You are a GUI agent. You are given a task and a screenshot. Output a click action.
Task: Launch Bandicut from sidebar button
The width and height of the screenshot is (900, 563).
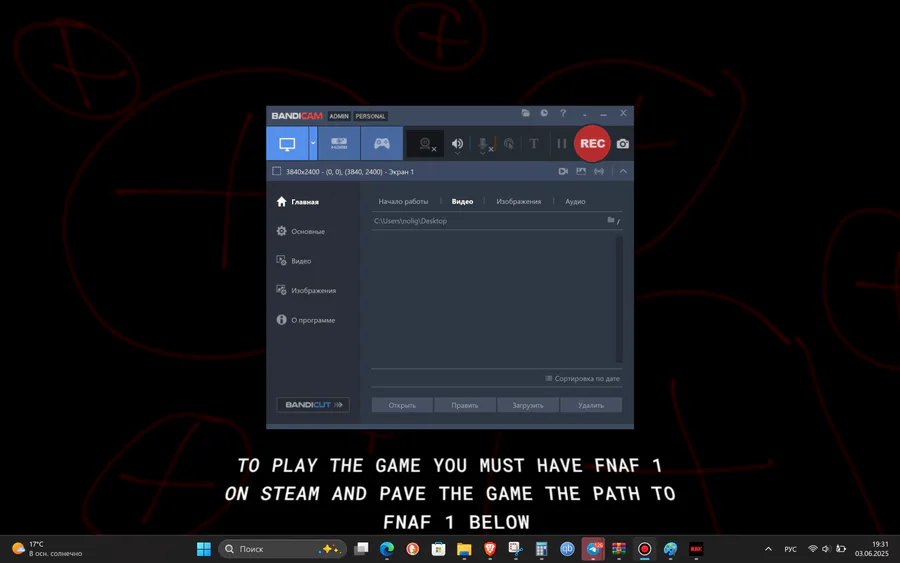pos(313,405)
